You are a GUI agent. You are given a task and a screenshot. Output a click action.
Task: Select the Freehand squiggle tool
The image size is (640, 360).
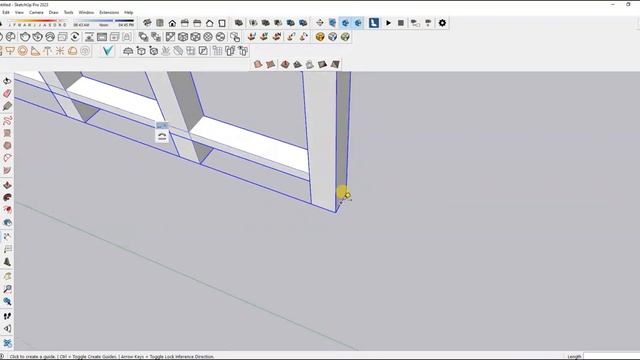(7, 120)
